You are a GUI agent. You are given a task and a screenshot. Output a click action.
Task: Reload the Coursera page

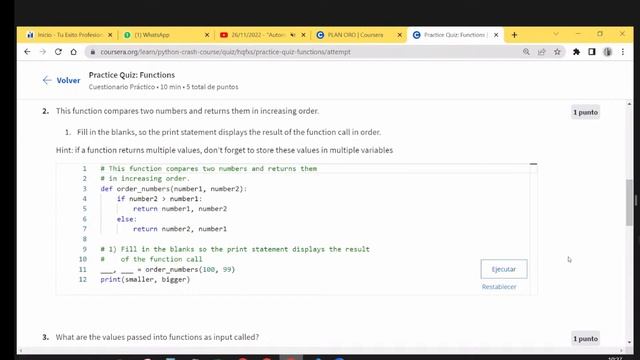point(58,52)
